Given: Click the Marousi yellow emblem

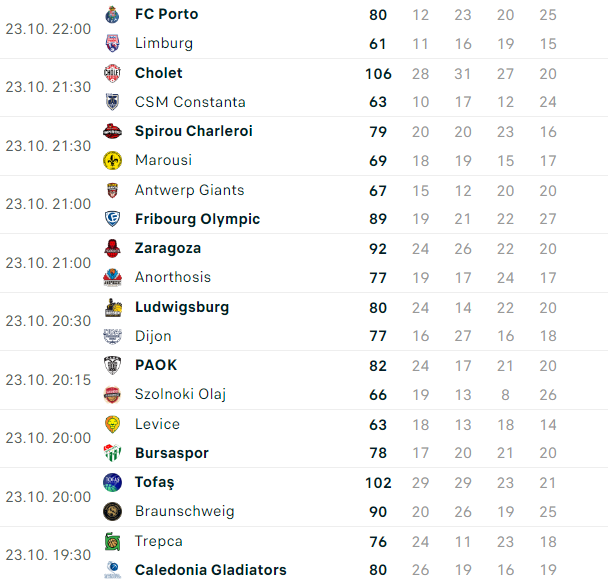Looking at the screenshot, I should pyautogui.click(x=112, y=161).
